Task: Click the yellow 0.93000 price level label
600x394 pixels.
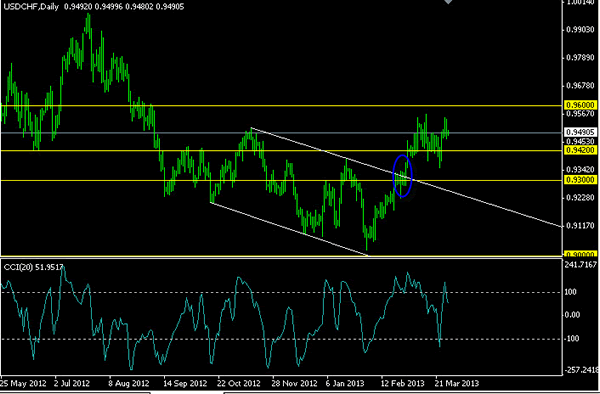Action: tap(580, 180)
